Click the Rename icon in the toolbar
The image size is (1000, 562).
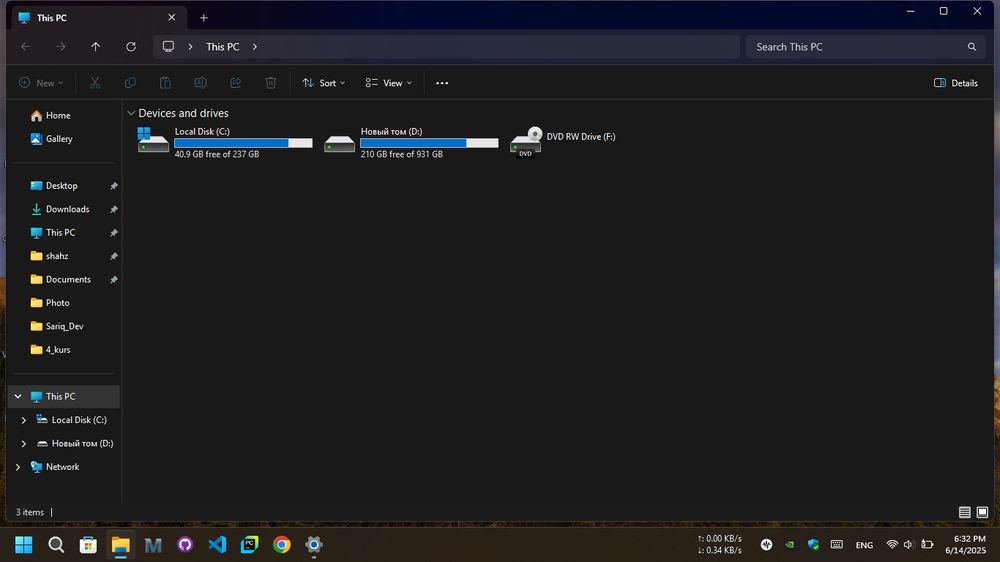200,83
